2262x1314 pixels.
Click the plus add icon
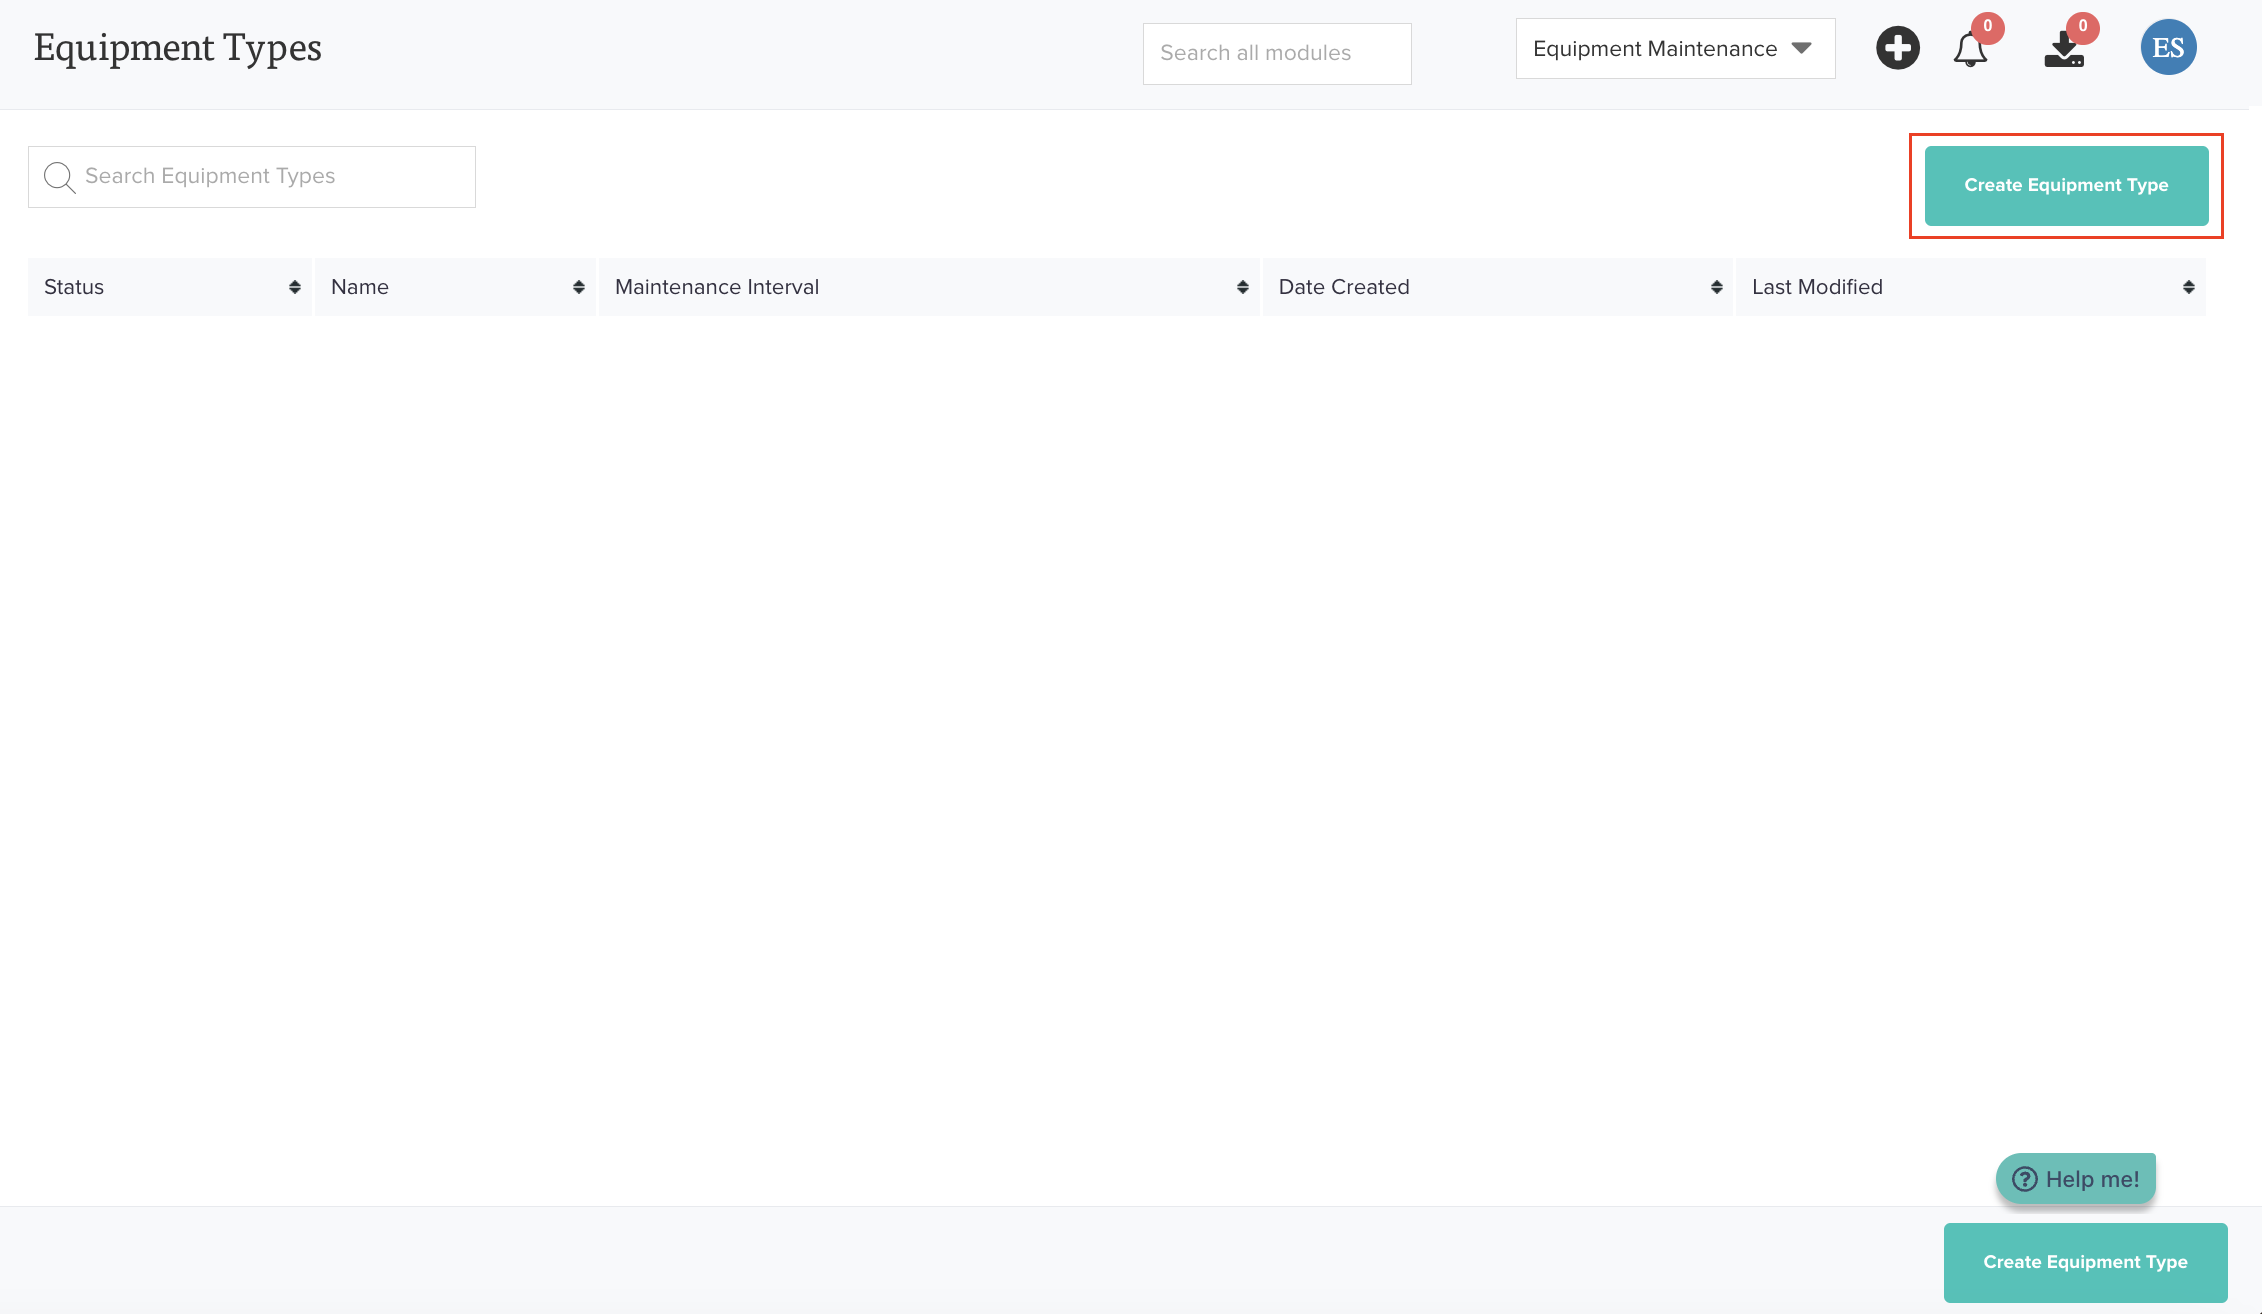coord(1897,48)
